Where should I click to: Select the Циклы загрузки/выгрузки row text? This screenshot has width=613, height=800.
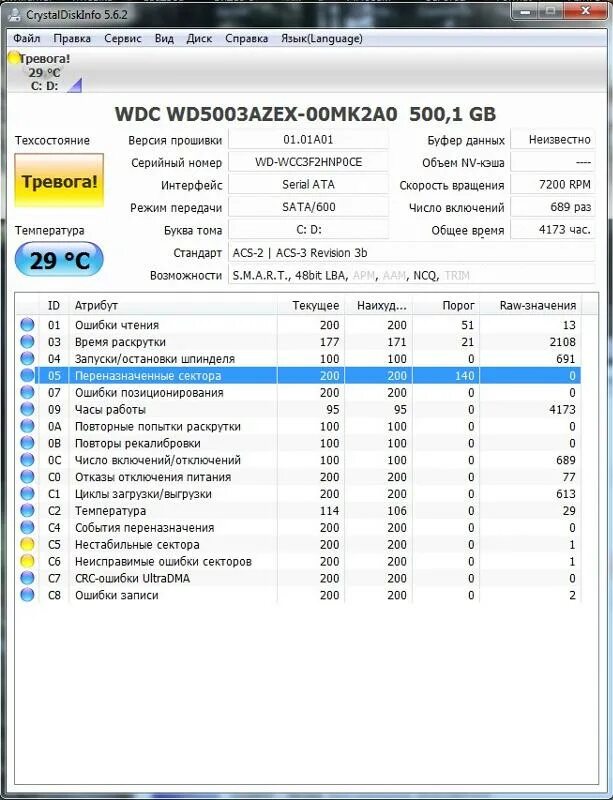point(143,494)
